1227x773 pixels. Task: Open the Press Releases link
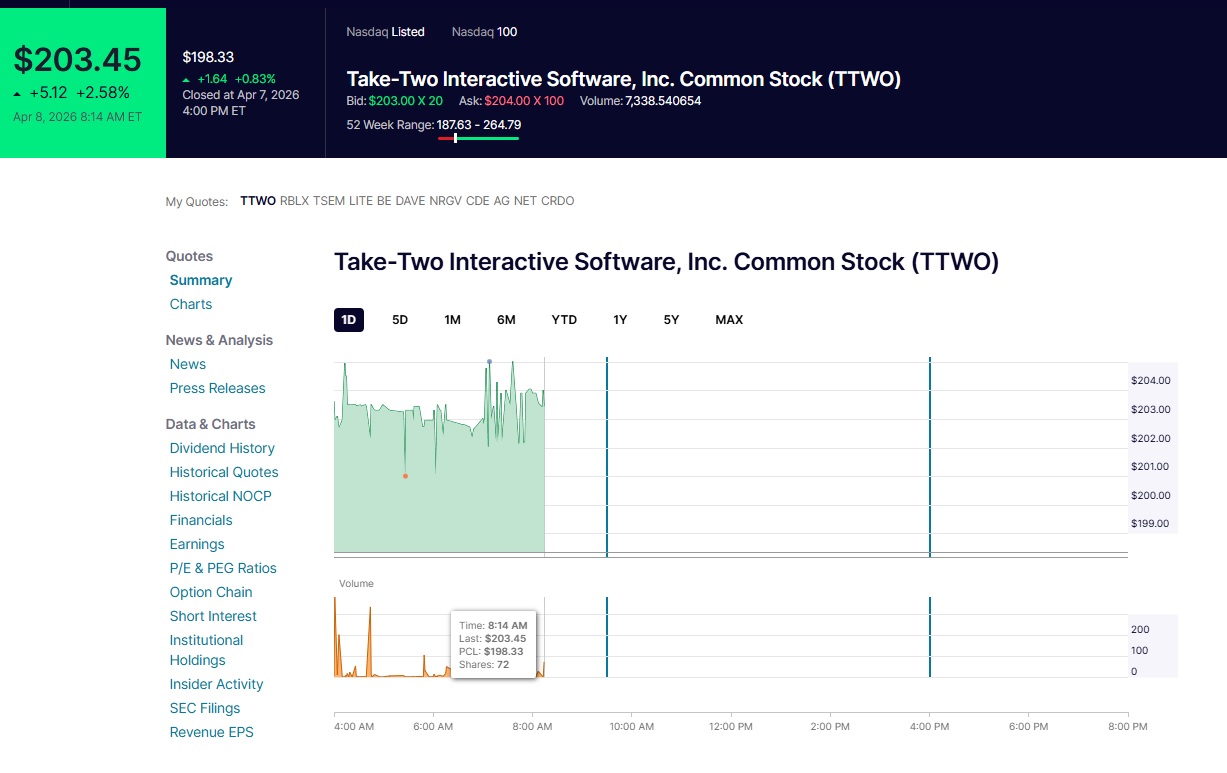click(217, 388)
